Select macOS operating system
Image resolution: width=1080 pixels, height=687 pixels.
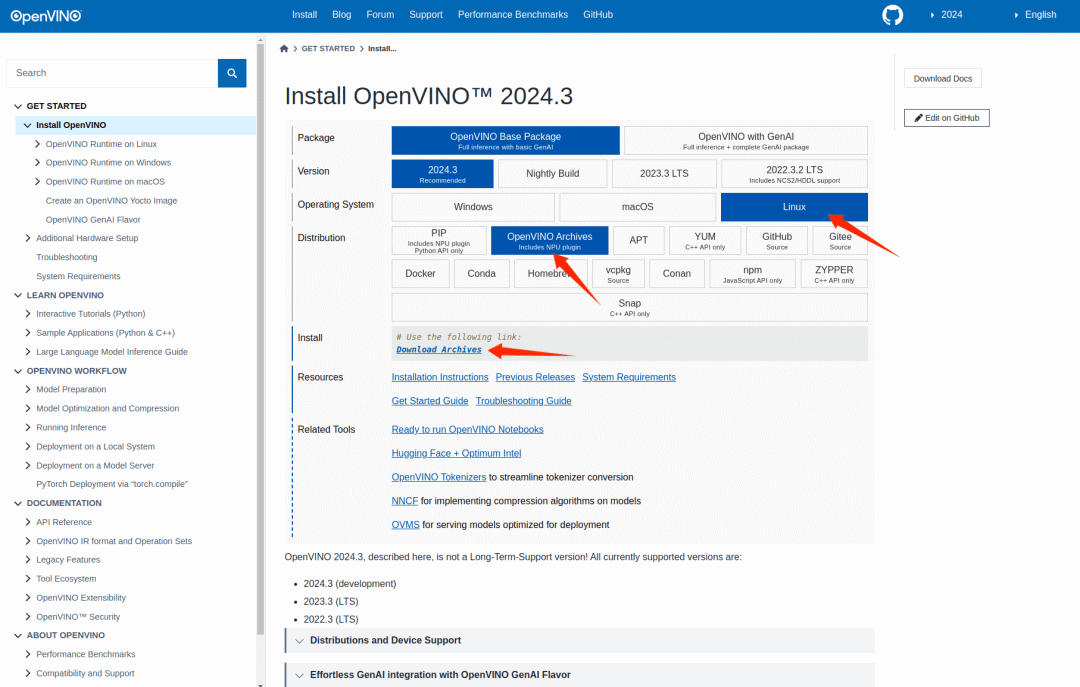click(x=638, y=207)
